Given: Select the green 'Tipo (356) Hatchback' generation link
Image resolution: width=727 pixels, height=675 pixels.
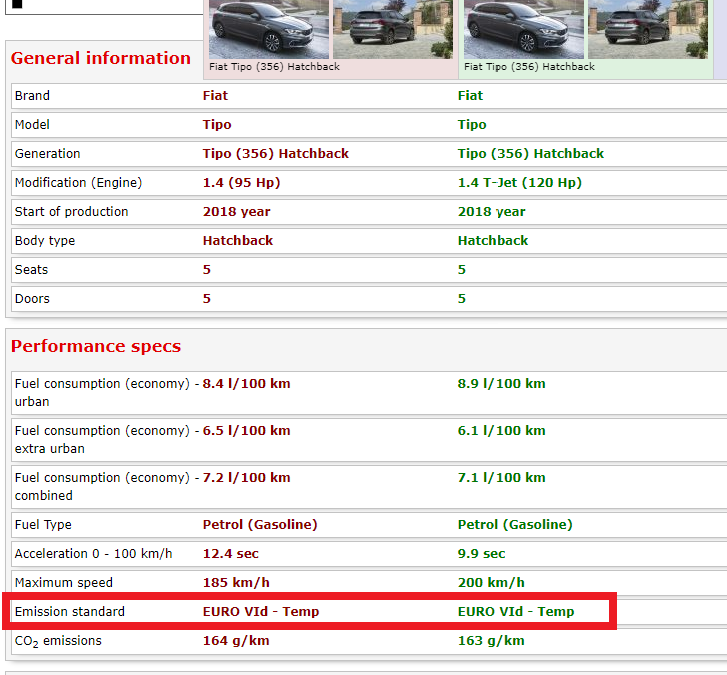Looking at the screenshot, I should coord(531,154).
